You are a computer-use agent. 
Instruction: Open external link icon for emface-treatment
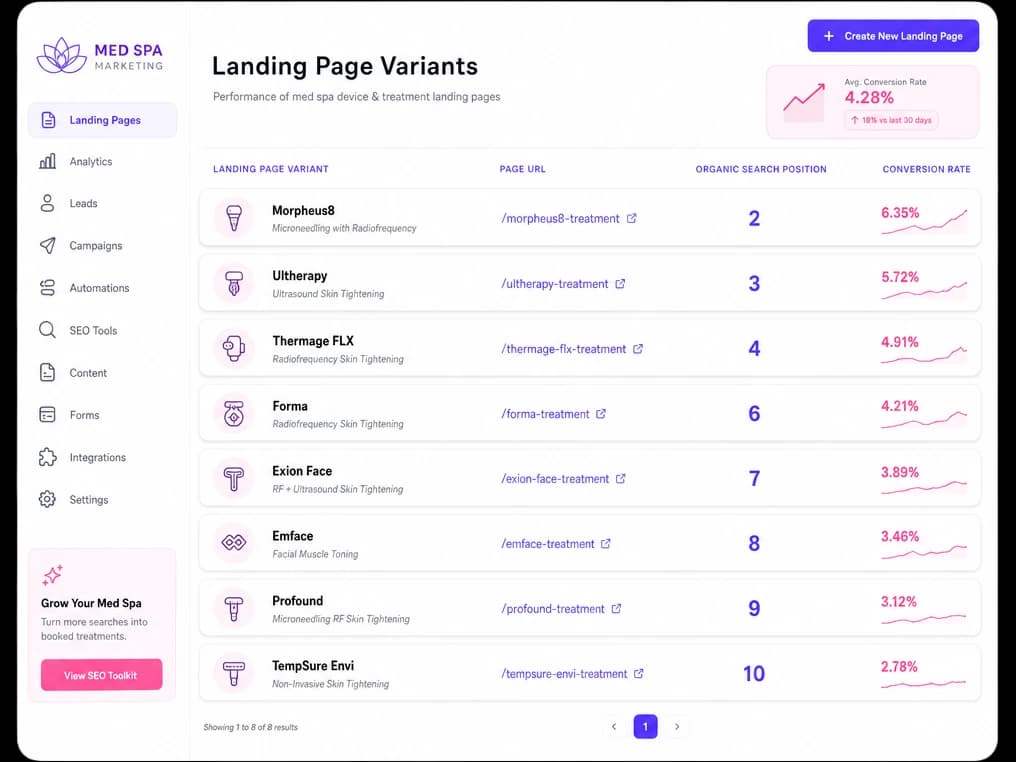pyautogui.click(x=605, y=544)
